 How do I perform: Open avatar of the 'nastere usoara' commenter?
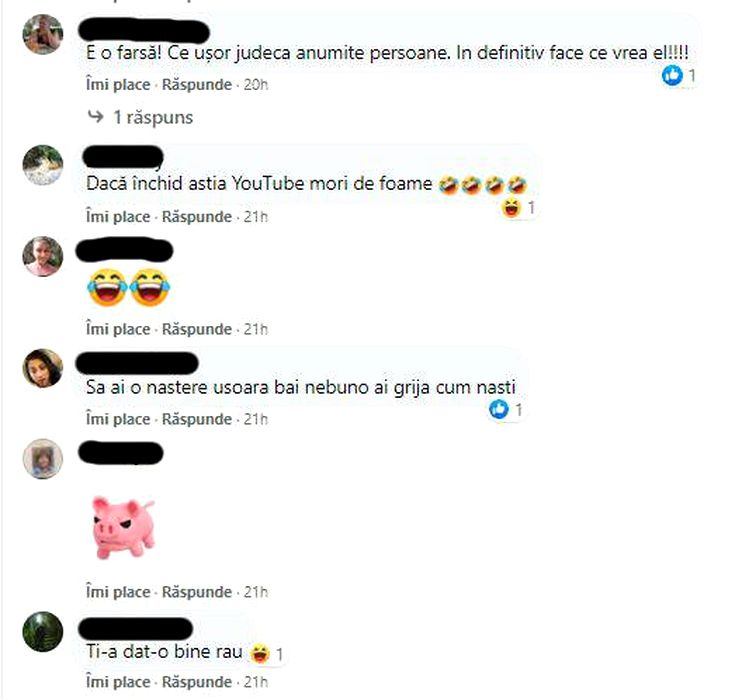[x=43, y=368]
